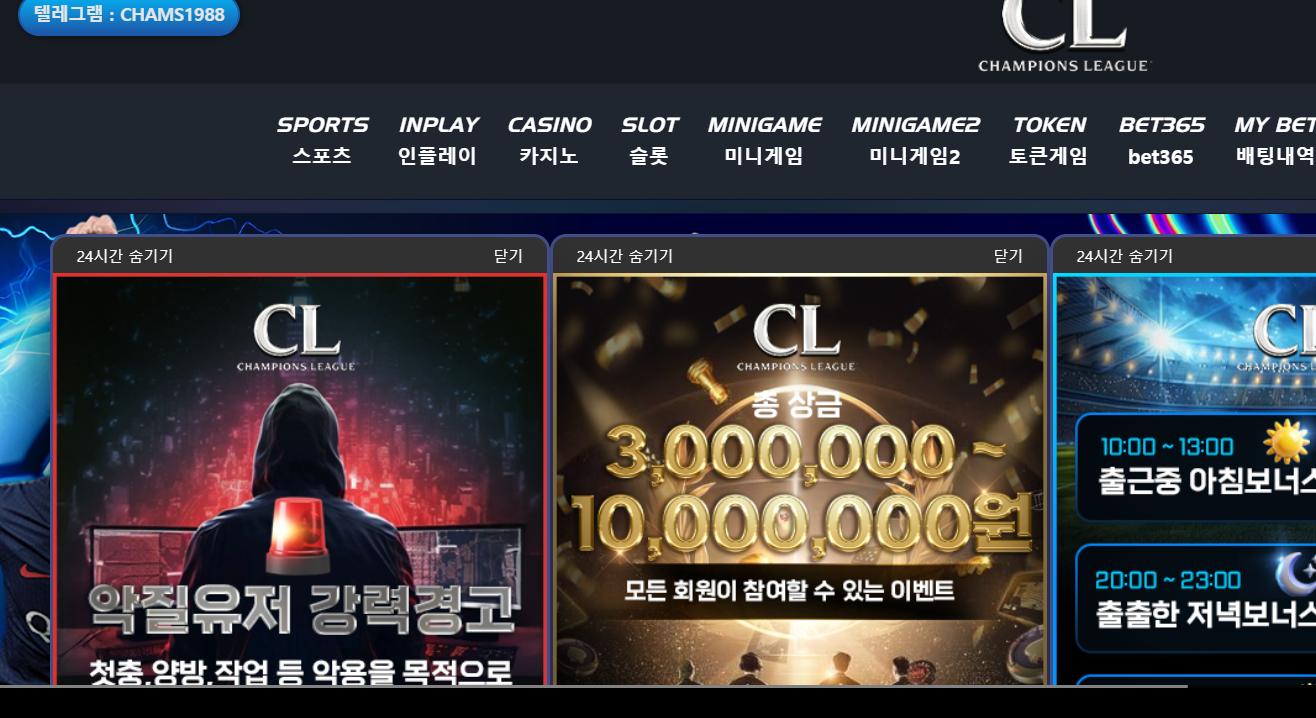The width and height of the screenshot is (1316, 718).
Task: Open the SPORTS 스포츠 menu
Action: click(x=322, y=140)
